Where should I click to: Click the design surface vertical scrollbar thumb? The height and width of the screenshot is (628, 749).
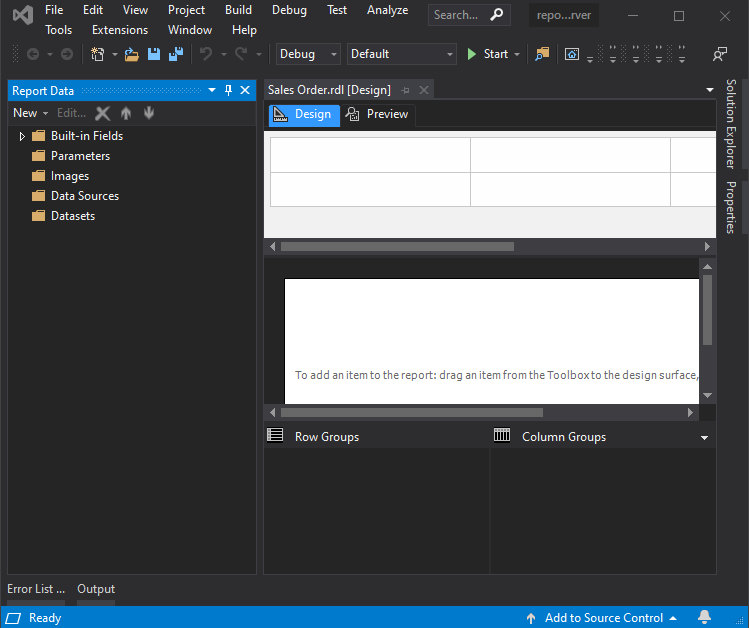coord(708,310)
